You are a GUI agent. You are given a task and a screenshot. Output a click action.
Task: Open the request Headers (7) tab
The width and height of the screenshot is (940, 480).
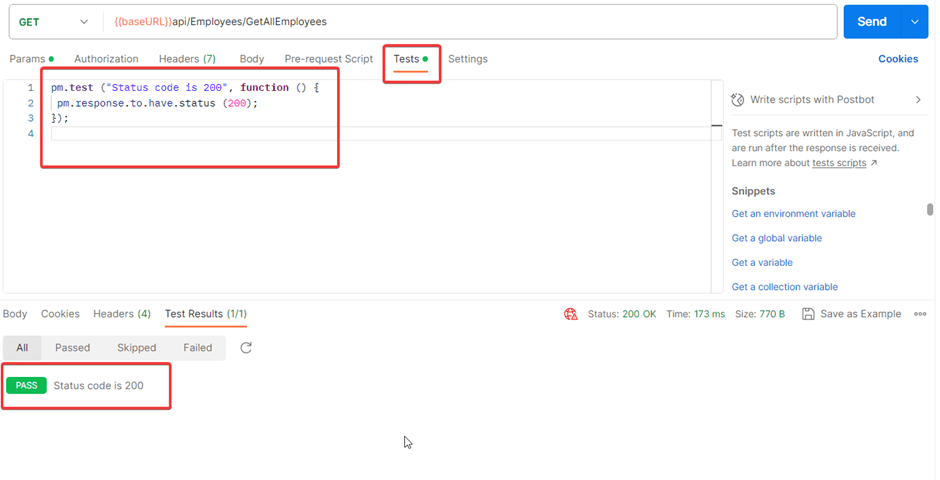point(187,59)
